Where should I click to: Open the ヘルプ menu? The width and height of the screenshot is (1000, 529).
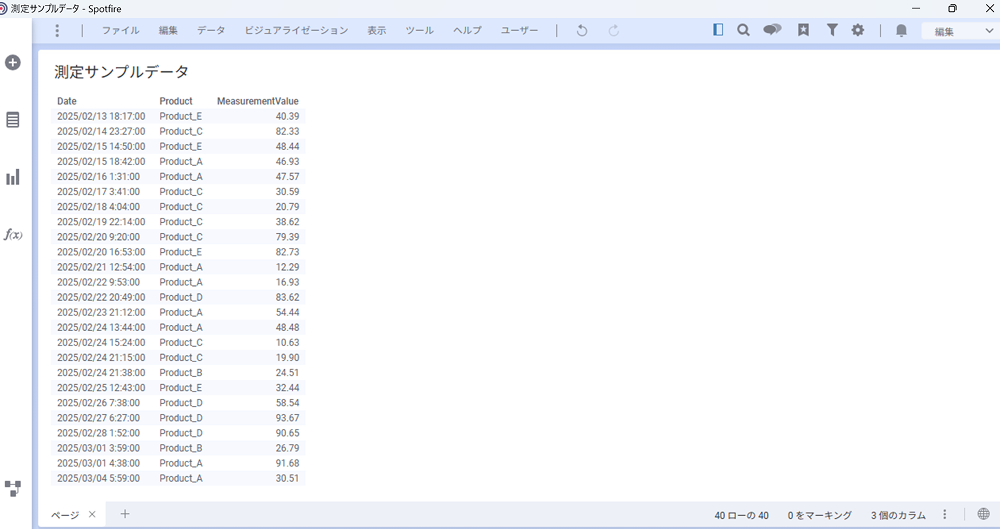(x=467, y=31)
